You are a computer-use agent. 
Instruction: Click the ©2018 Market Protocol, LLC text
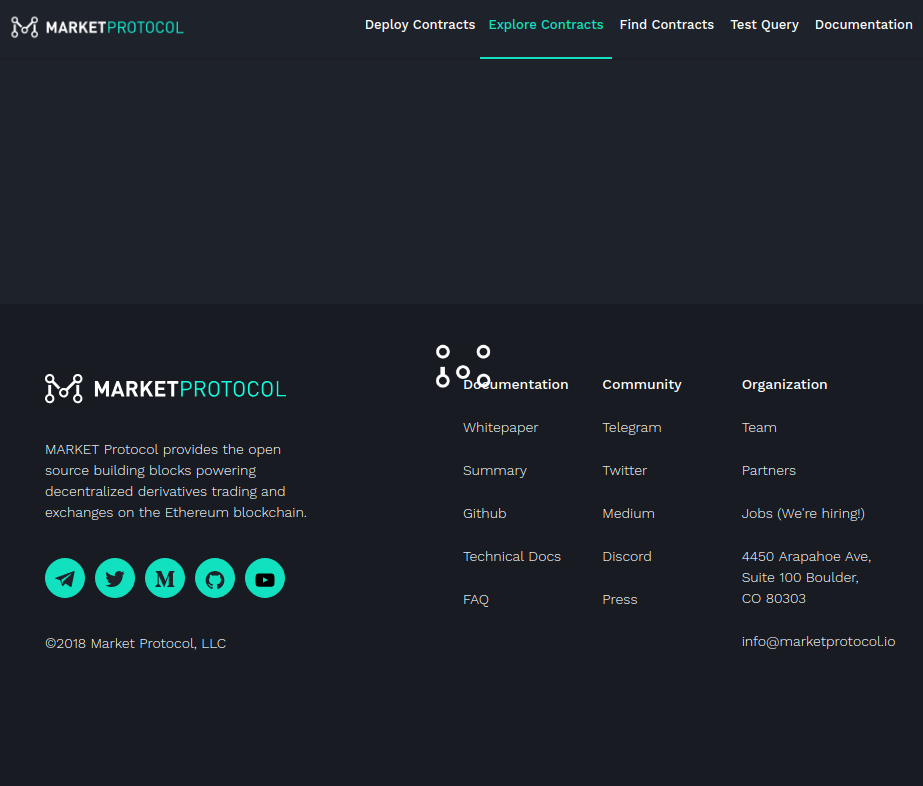tap(135, 644)
